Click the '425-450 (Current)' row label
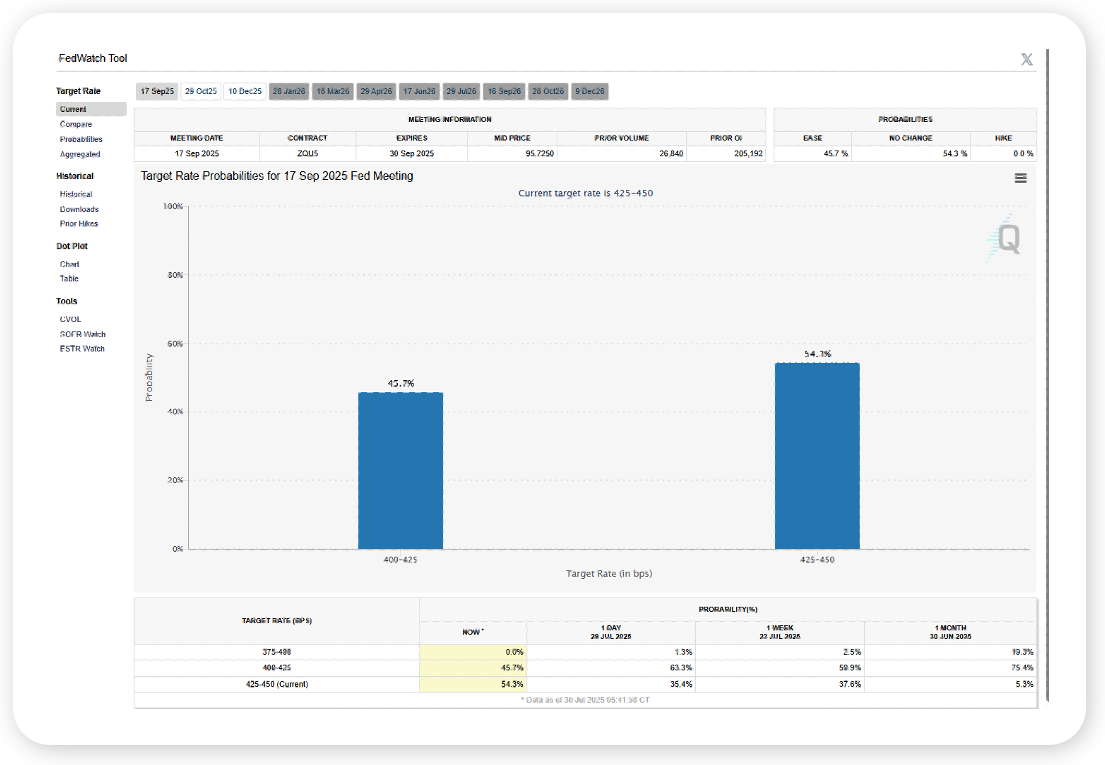 [x=276, y=684]
